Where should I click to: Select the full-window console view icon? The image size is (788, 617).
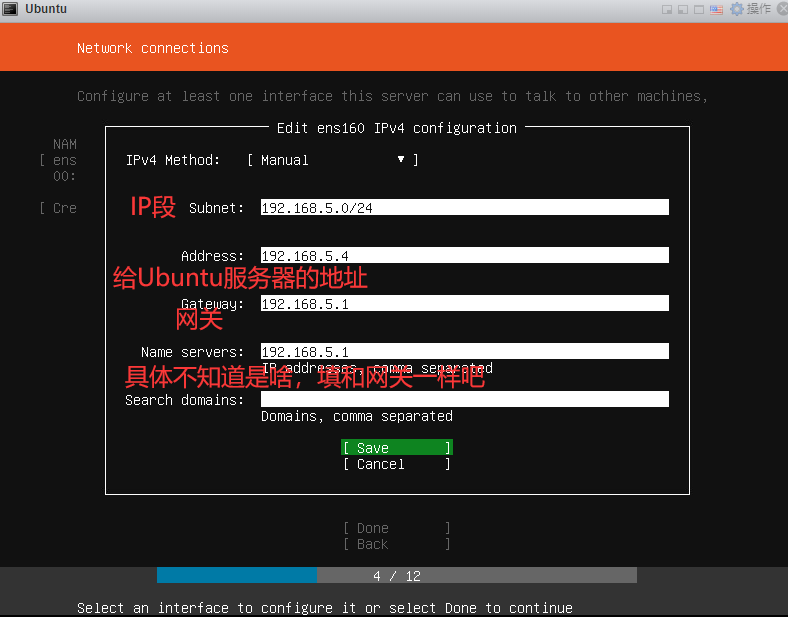[x=699, y=9]
